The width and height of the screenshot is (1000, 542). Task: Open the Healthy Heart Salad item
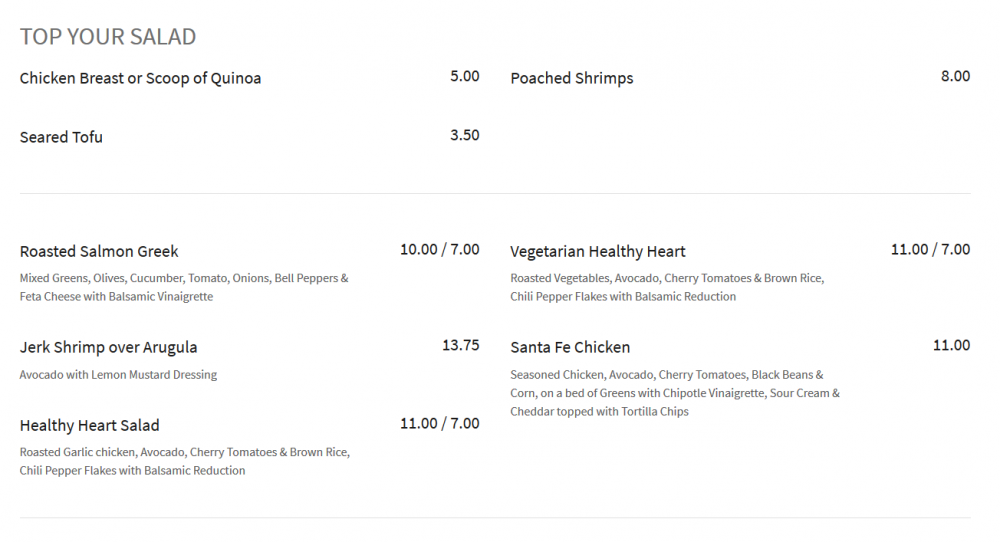[89, 425]
